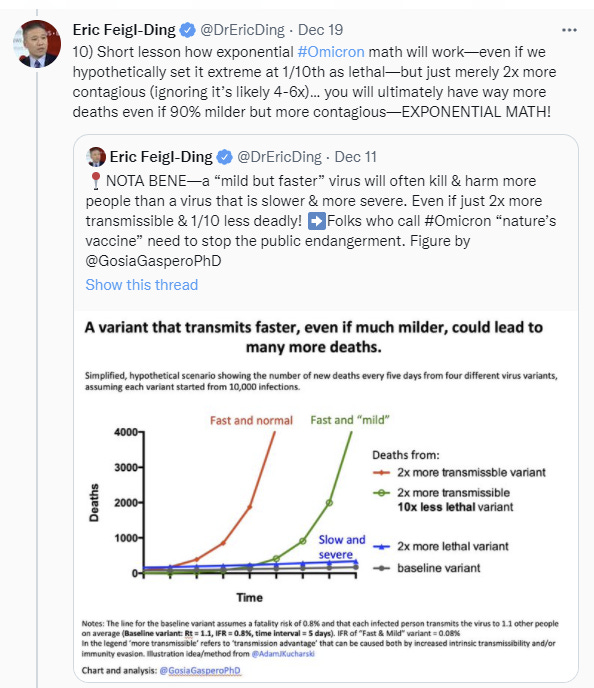Click the red pushpin emoji

pyautogui.click(x=95, y=181)
